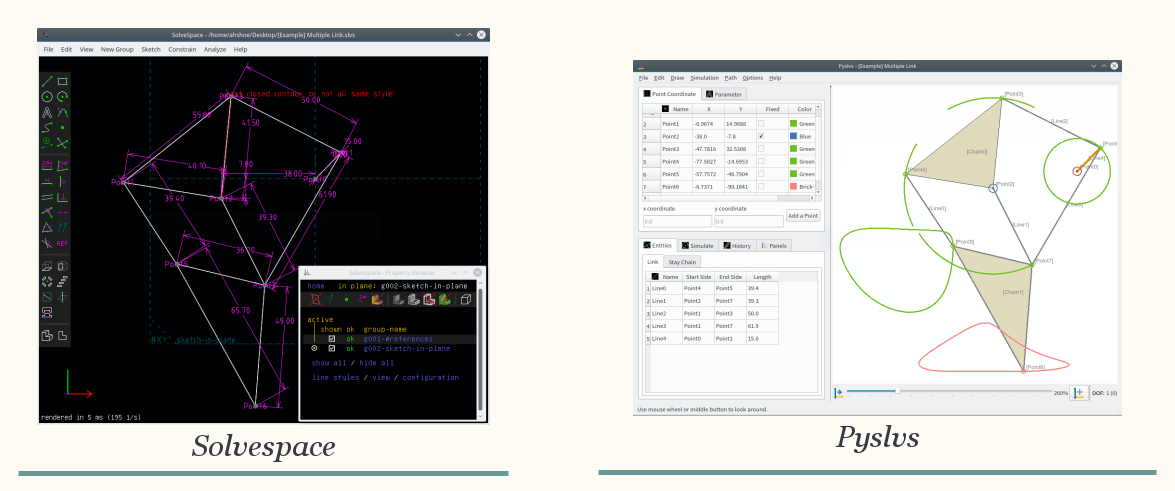Viewport: 1175px width, 491px height.
Task: Check the Fixed box for Point5
Action: tap(761, 174)
